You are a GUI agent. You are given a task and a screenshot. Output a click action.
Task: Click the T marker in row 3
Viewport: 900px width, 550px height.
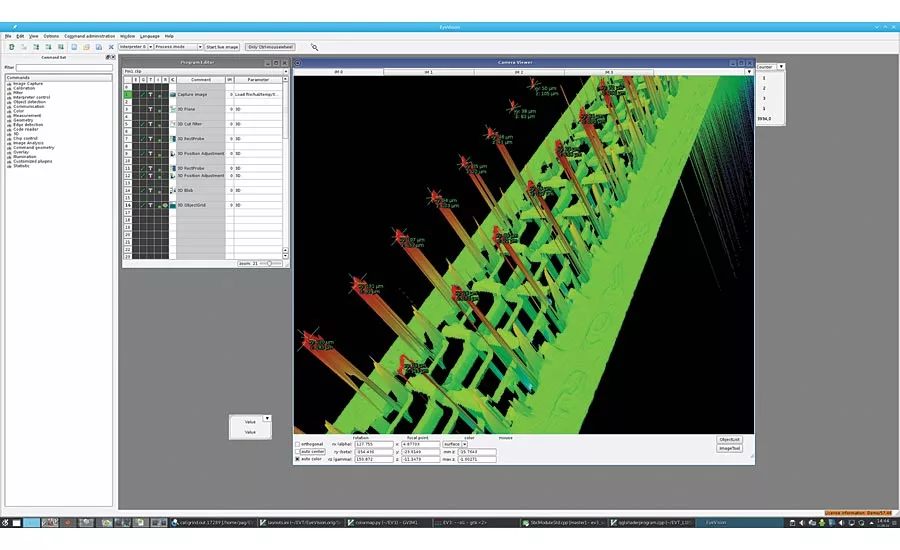click(x=150, y=109)
